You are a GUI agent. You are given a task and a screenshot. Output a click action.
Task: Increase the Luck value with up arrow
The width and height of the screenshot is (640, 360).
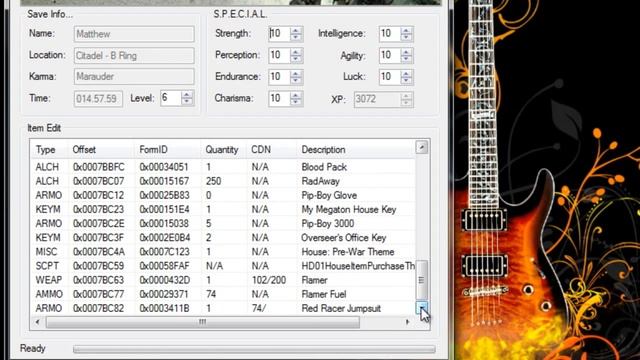406,74
